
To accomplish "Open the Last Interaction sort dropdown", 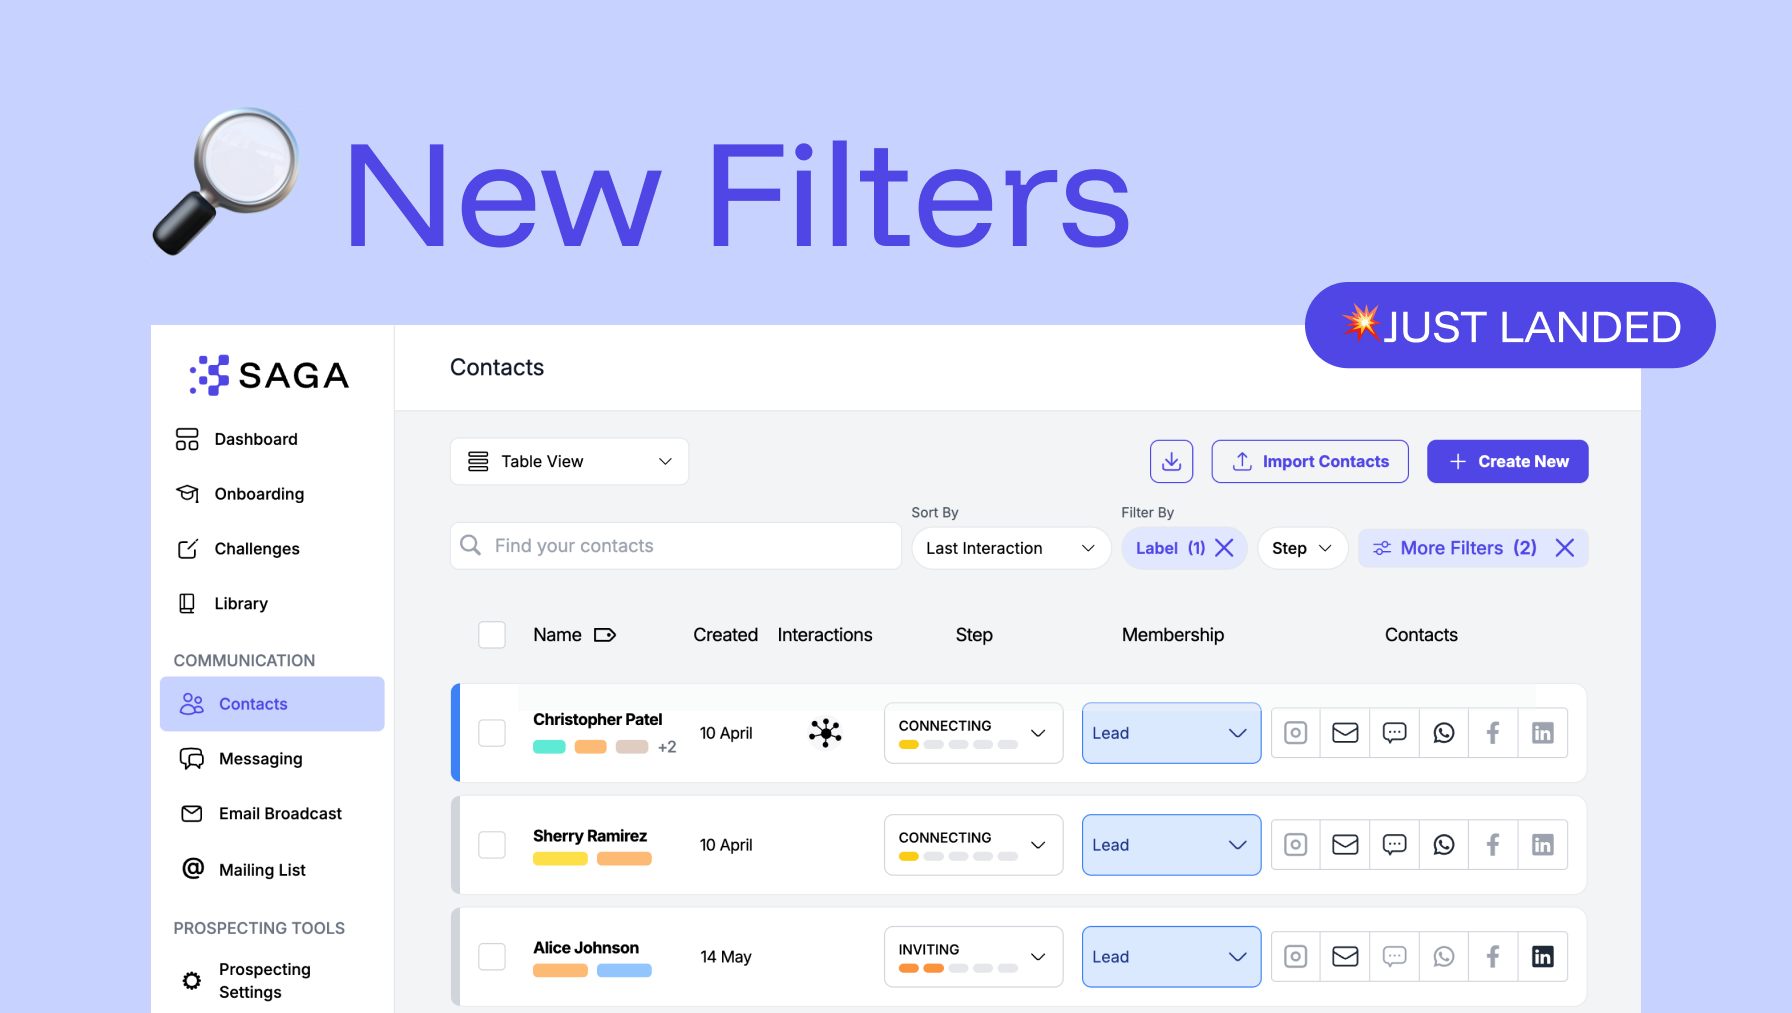I will tap(1010, 548).
